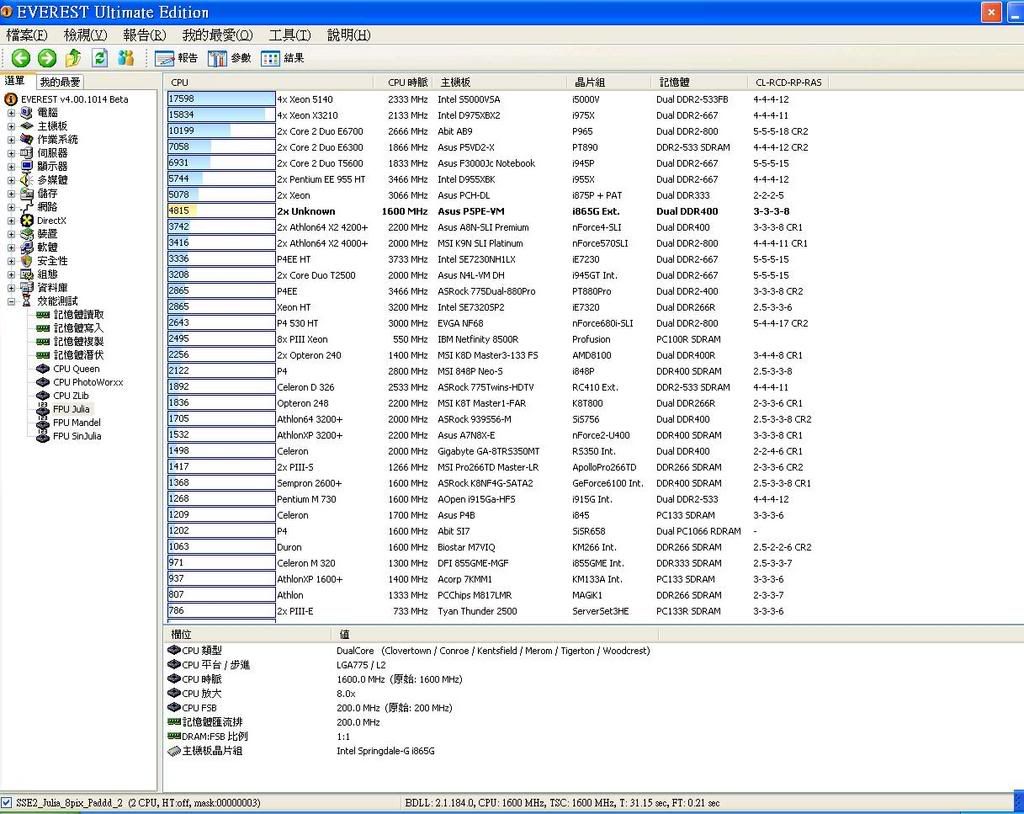Expand the 資料庫 tree node

tap(11, 287)
